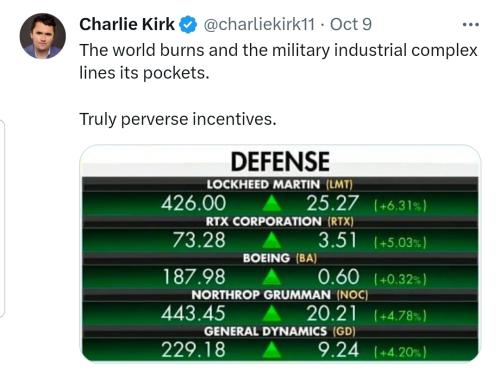Image resolution: width=500 pixels, height=372 pixels.
Task: Click the Oct 9 timestamp
Action: click(x=351, y=24)
